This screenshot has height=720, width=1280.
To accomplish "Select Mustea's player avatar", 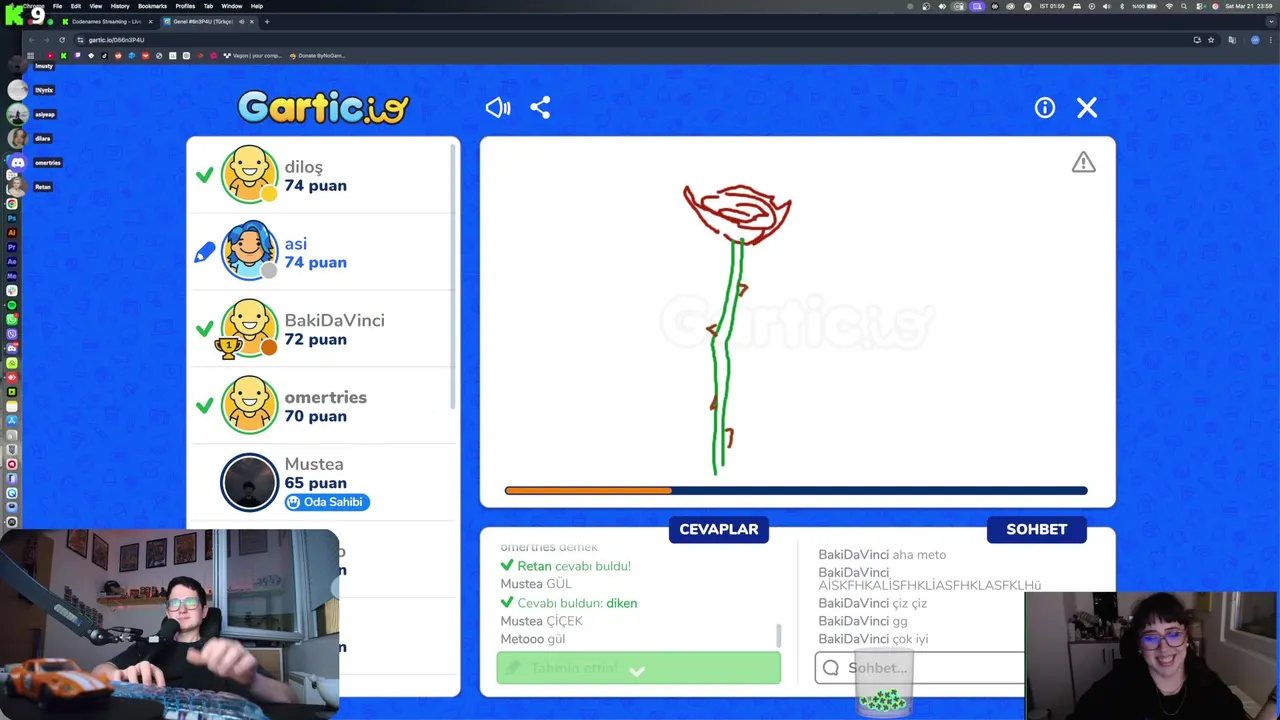I will point(249,482).
